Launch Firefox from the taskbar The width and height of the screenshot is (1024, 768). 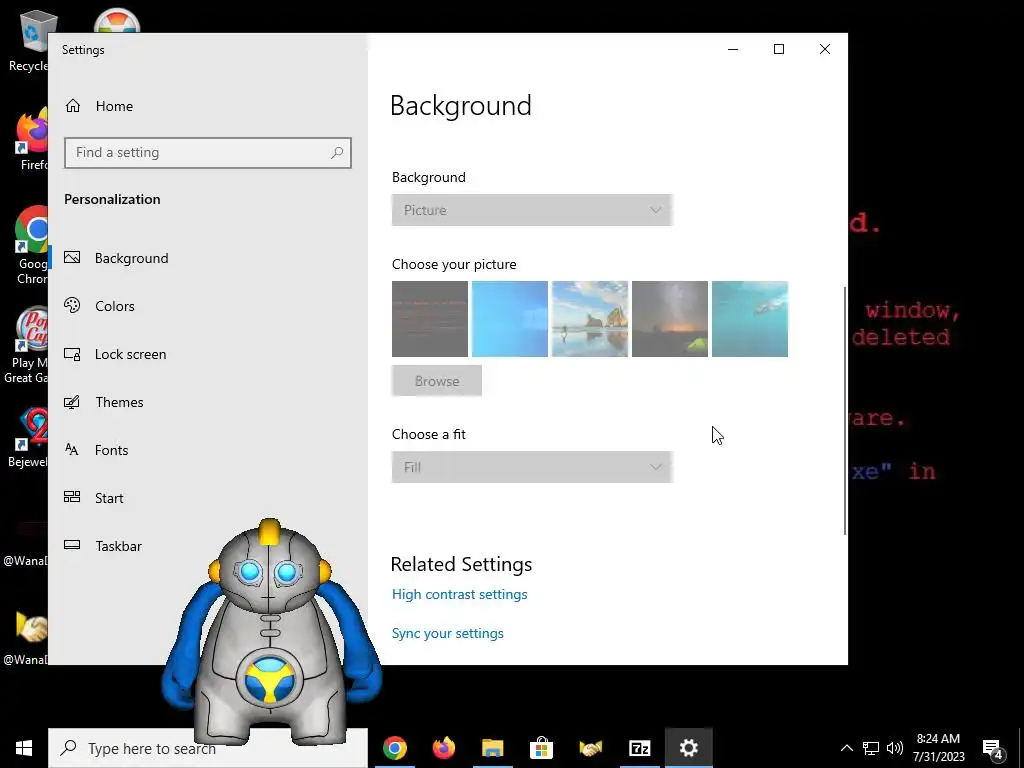click(x=444, y=748)
